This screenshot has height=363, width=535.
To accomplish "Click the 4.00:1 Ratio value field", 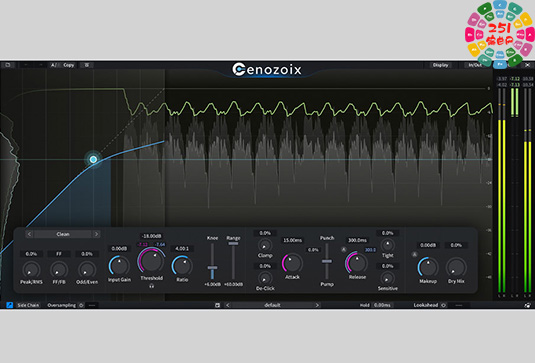I will 182,249.
